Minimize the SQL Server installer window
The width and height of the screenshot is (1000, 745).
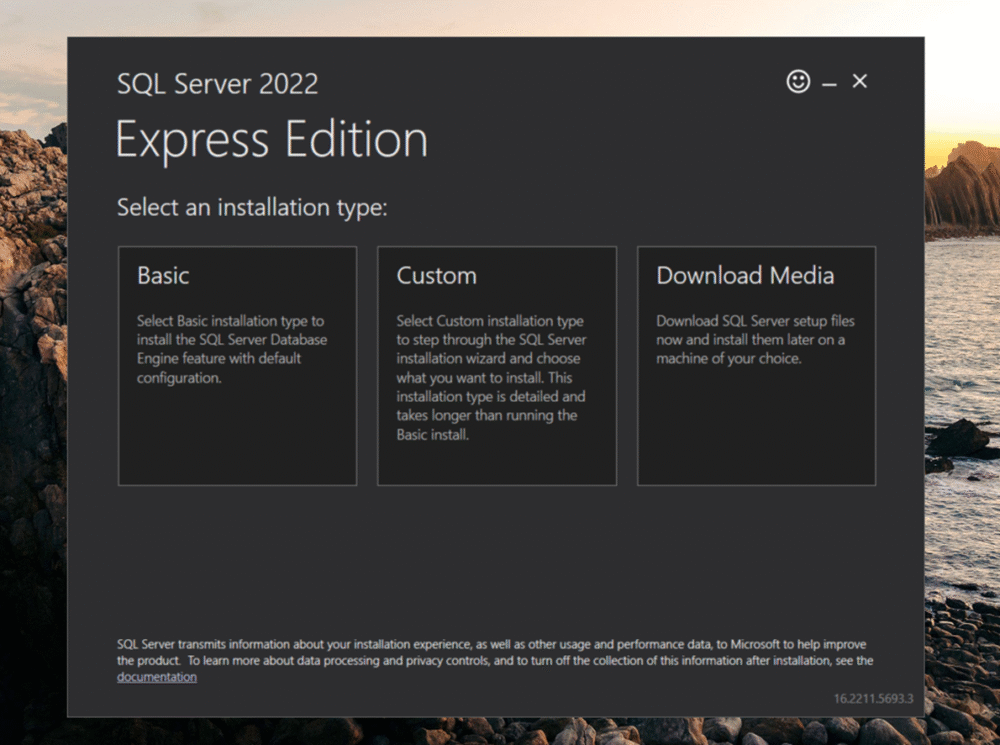(828, 82)
